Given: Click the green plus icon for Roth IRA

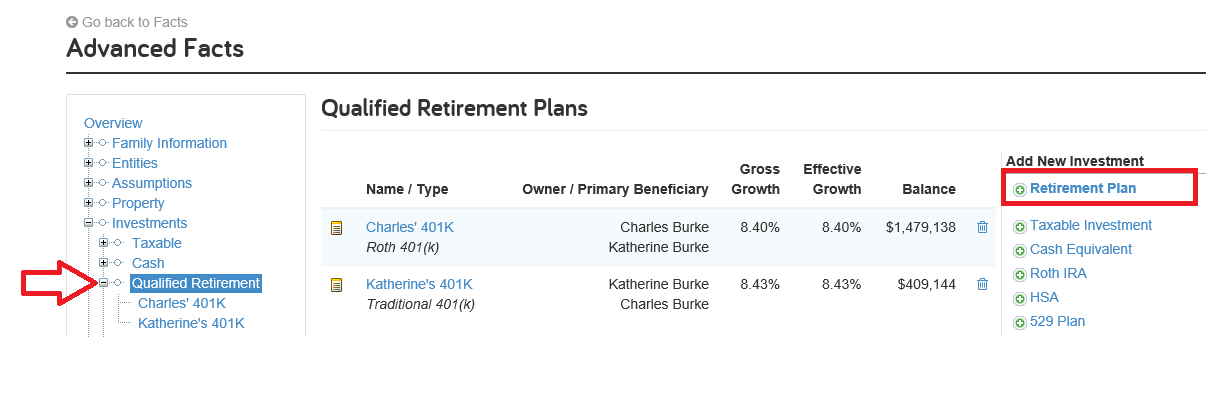Looking at the screenshot, I should 1020,275.
